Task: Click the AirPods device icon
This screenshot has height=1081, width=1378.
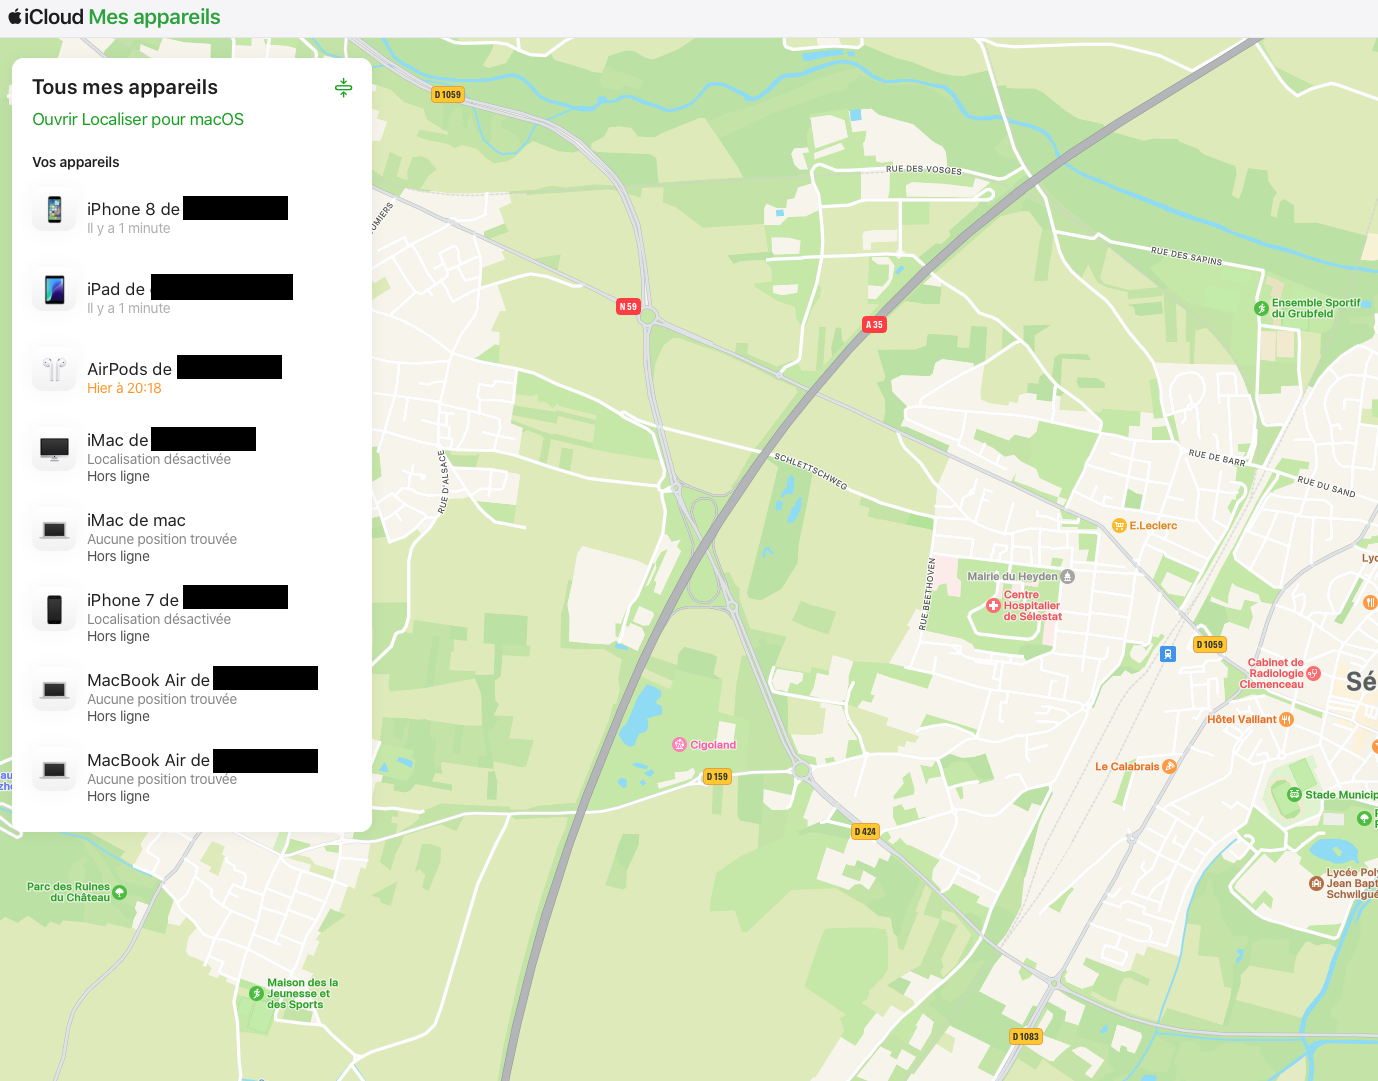Action: (x=55, y=370)
